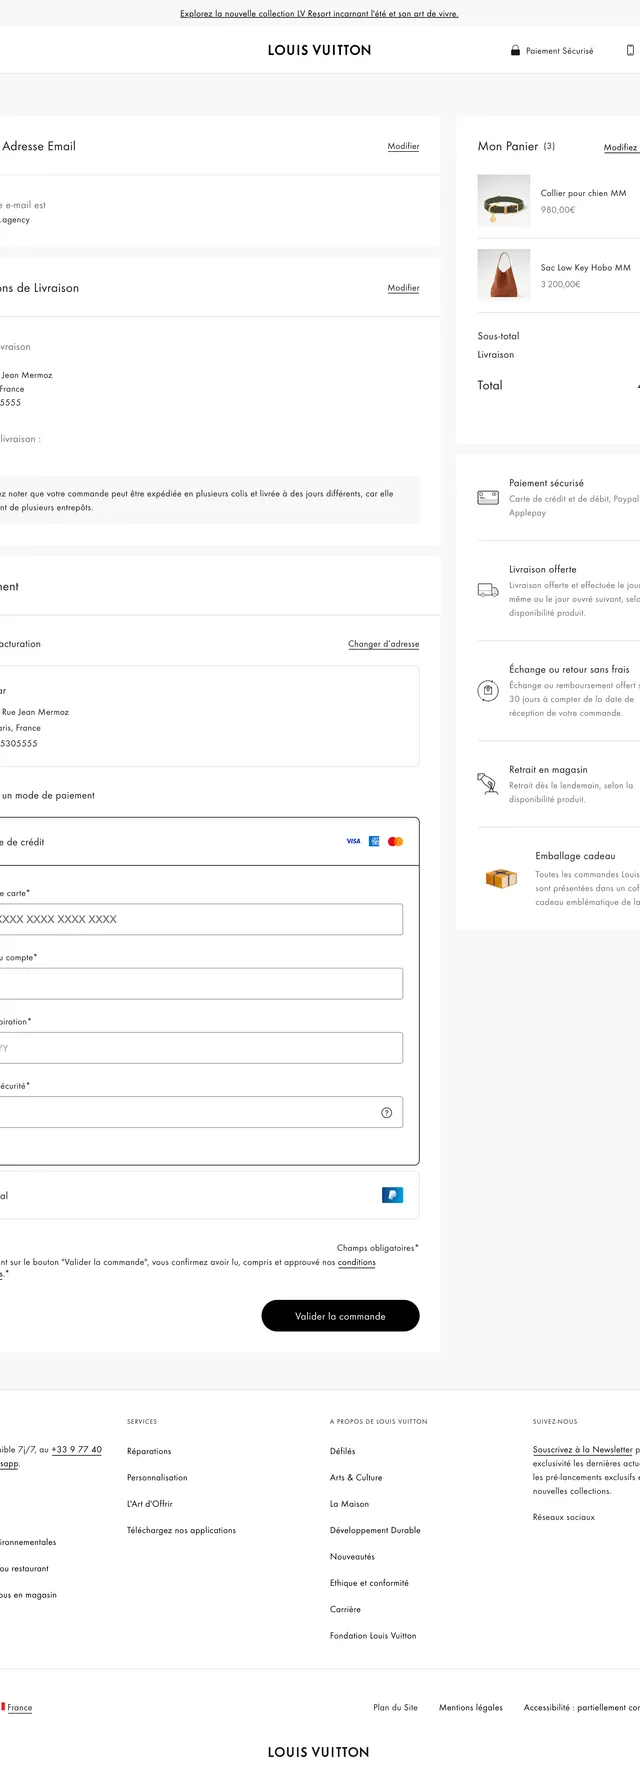Open Téléchargez nos applications footer link
Viewport: 640px width, 1792px height.
point(182,1530)
